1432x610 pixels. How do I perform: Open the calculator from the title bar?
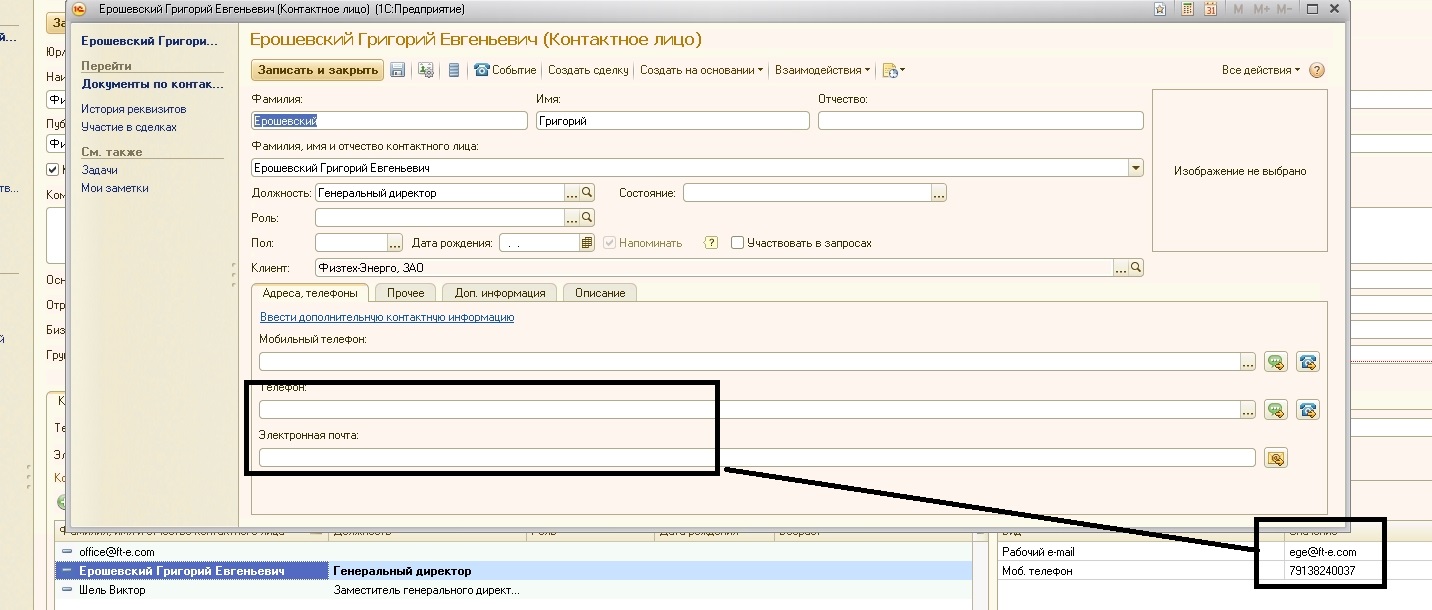[1187, 9]
